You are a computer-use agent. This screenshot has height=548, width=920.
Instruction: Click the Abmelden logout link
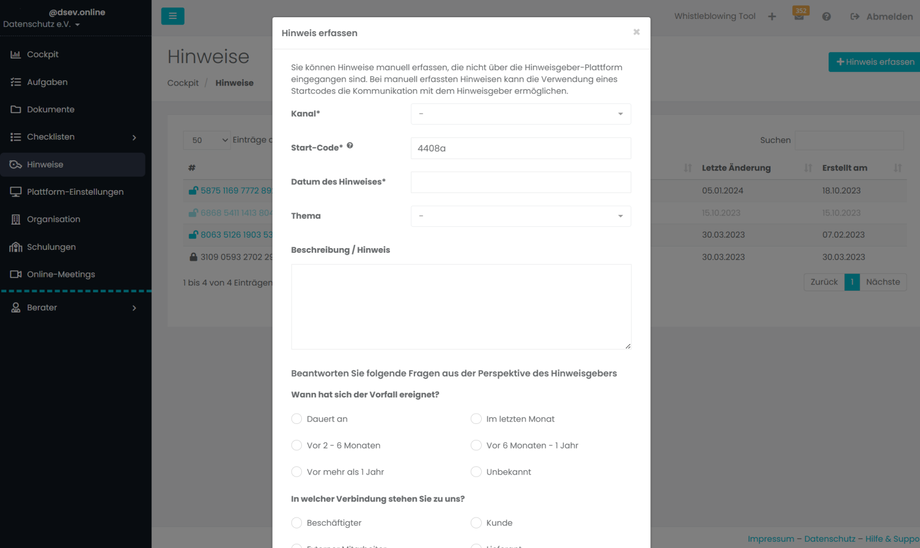point(881,17)
